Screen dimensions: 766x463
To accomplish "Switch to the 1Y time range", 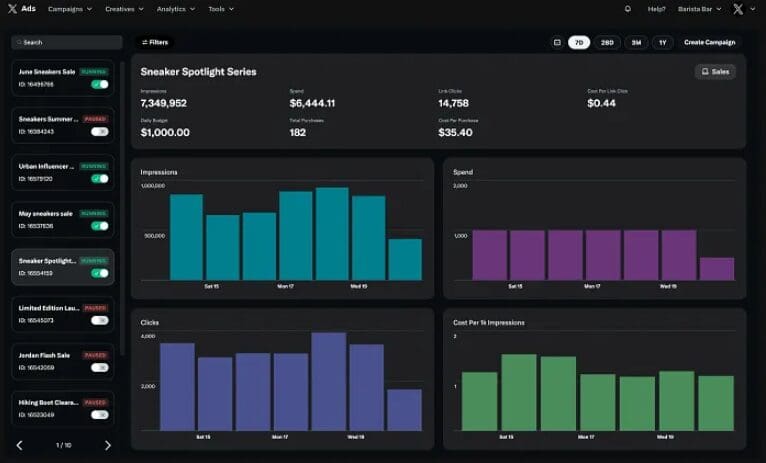I will coord(663,42).
